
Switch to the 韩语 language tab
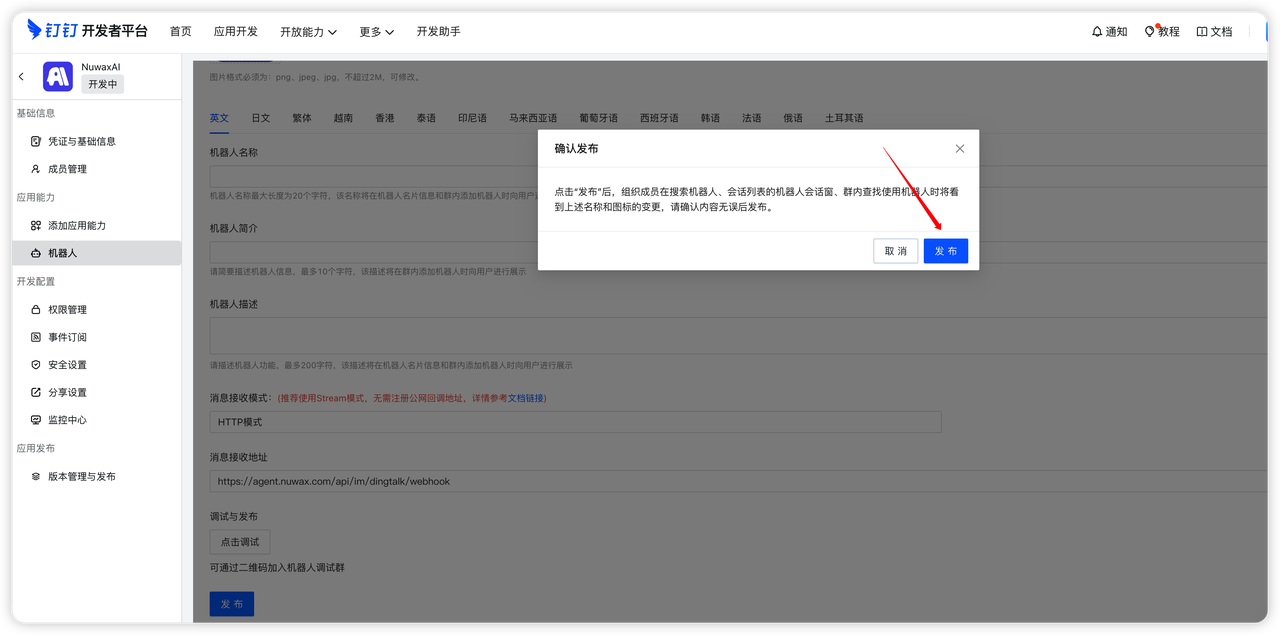tap(710, 118)
